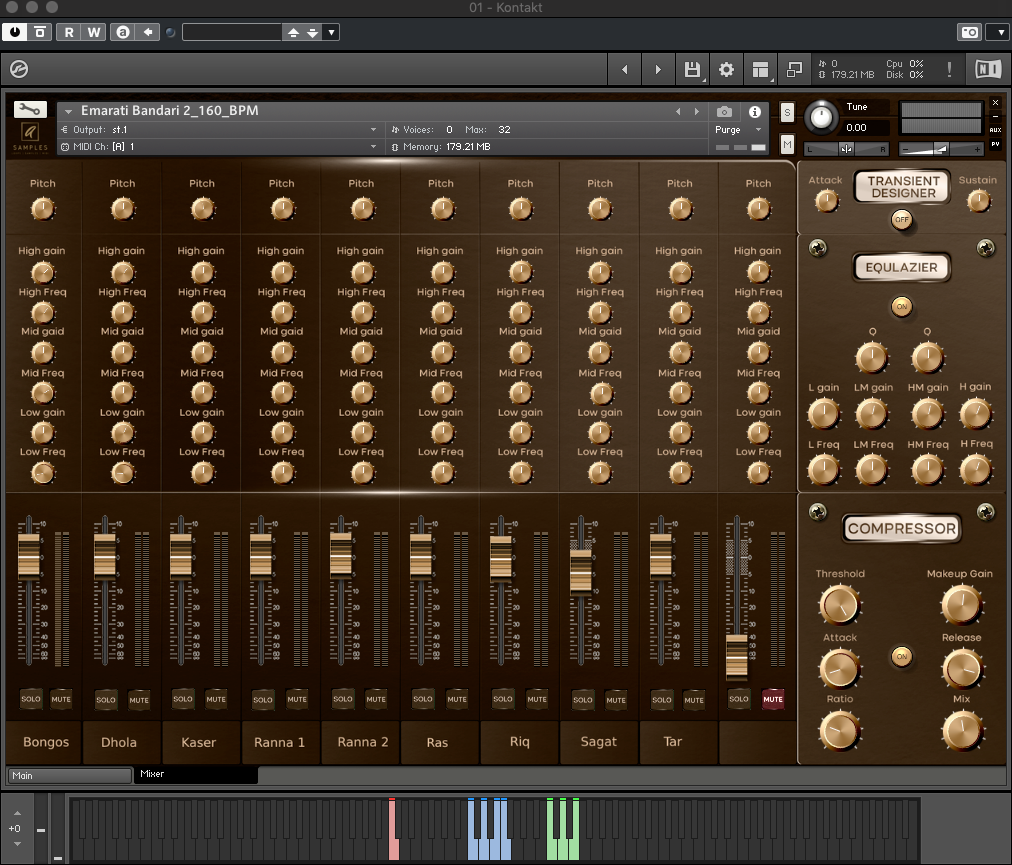
Task: Click the Bongos volume fader
Action: pos(28,555)
